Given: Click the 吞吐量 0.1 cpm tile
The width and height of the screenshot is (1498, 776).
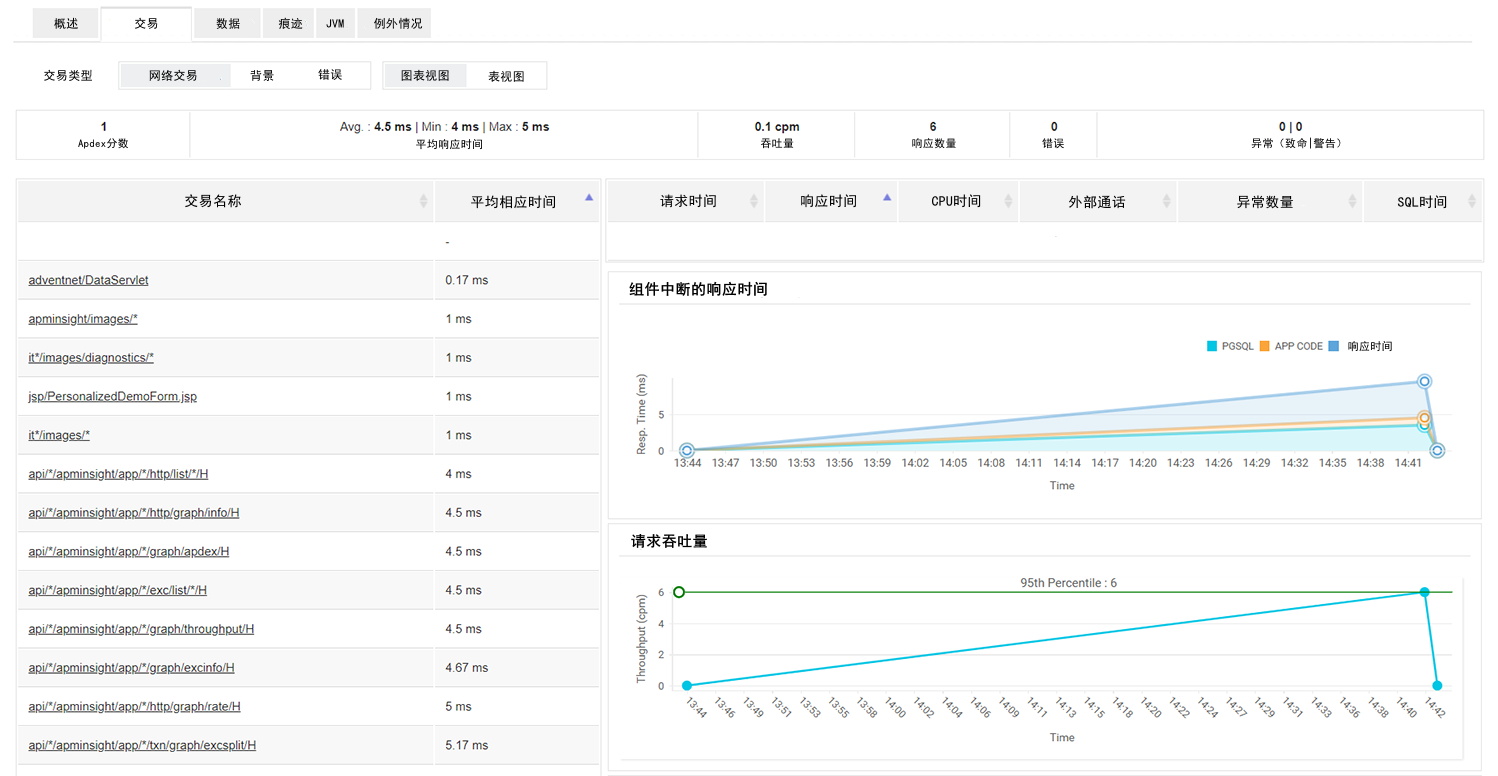Looking at the screenshot, I should 777,135.
